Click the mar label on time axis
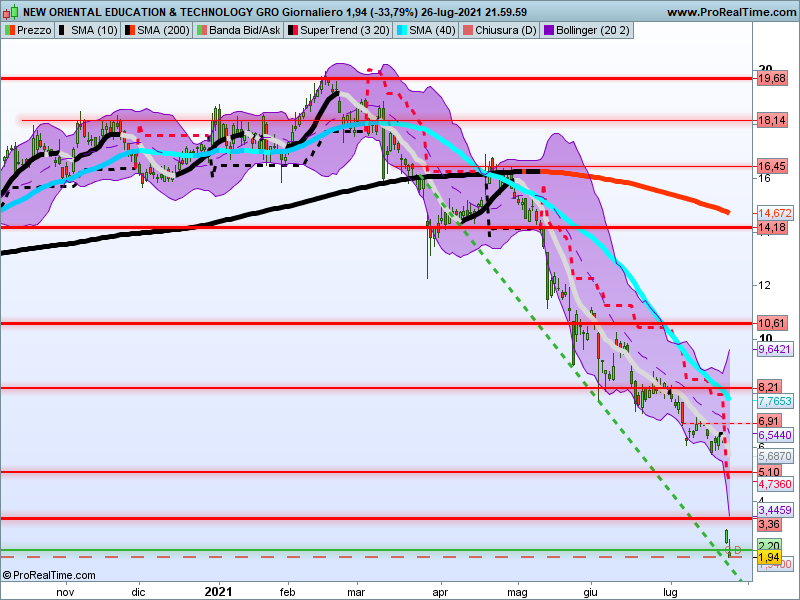The width and height of the screenshot is (800, 600). (356, 592)
